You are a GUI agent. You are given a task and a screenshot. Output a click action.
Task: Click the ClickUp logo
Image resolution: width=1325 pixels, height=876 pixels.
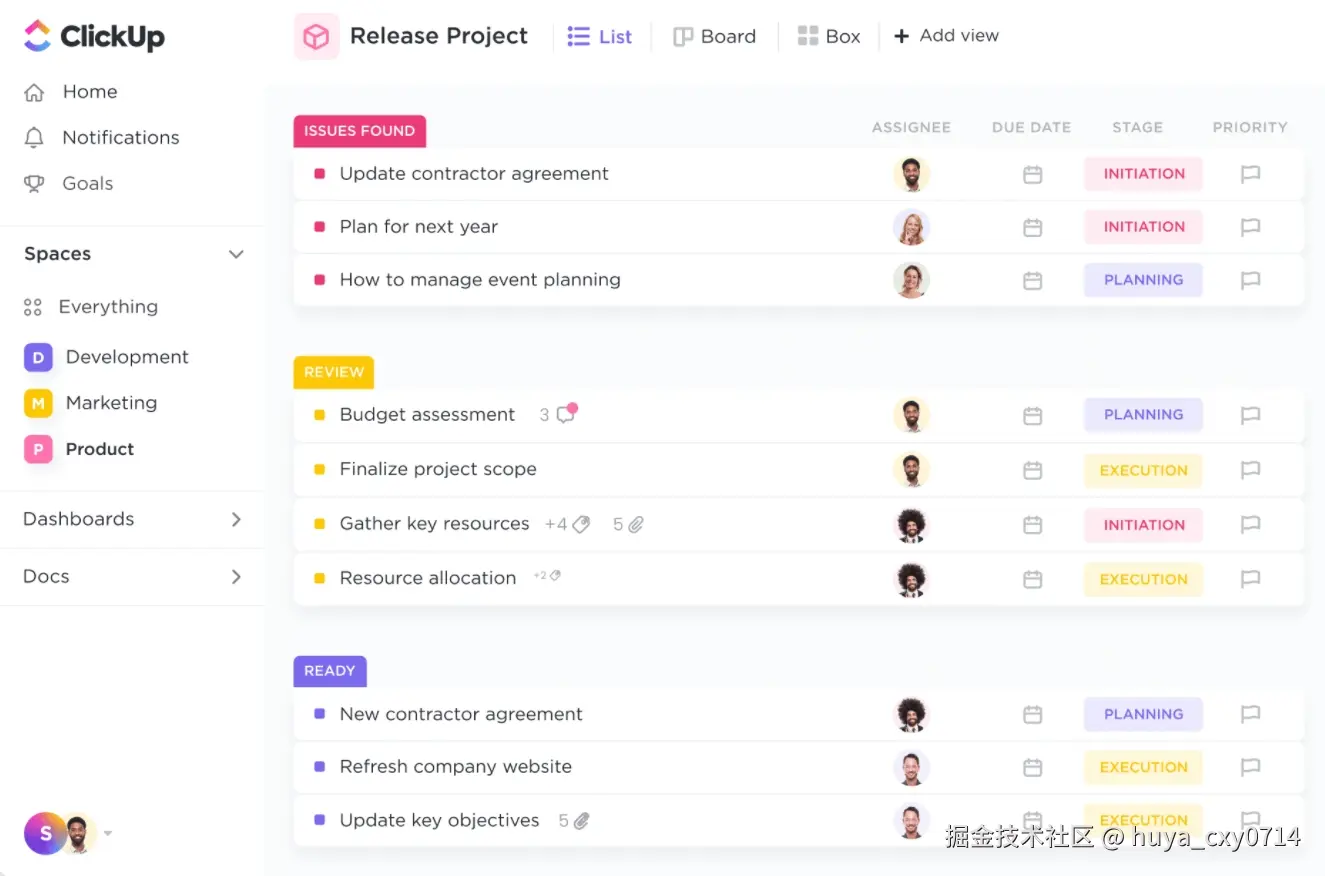pos(94,37)
